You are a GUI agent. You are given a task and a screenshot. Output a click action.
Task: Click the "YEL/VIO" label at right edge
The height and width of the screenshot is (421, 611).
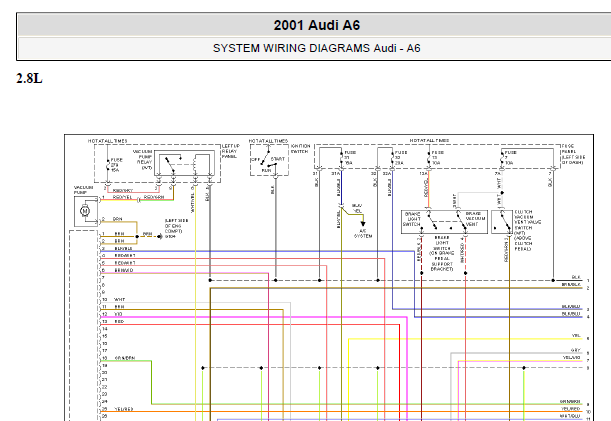(x=572, y=357)
